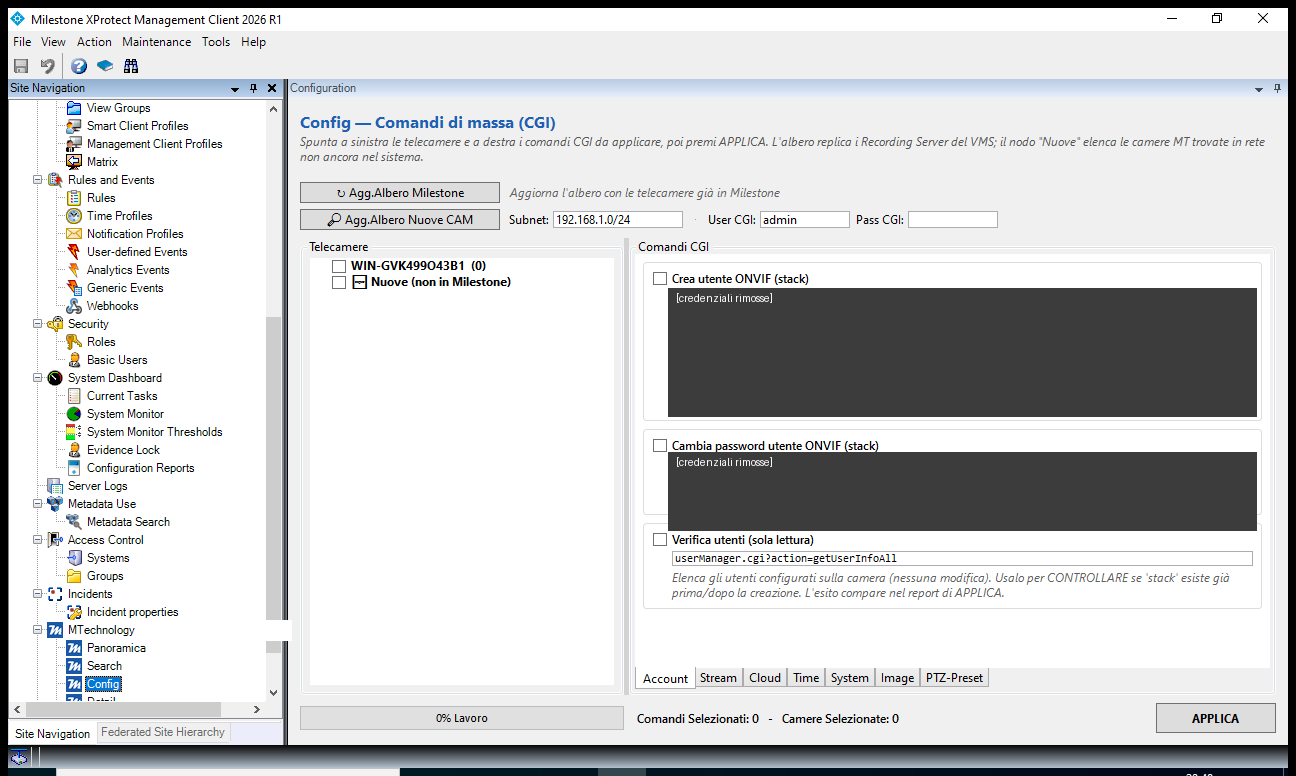Click the Current Tasks icon
This screenshot has height=776, width=1296.
(x=74, y=396)
